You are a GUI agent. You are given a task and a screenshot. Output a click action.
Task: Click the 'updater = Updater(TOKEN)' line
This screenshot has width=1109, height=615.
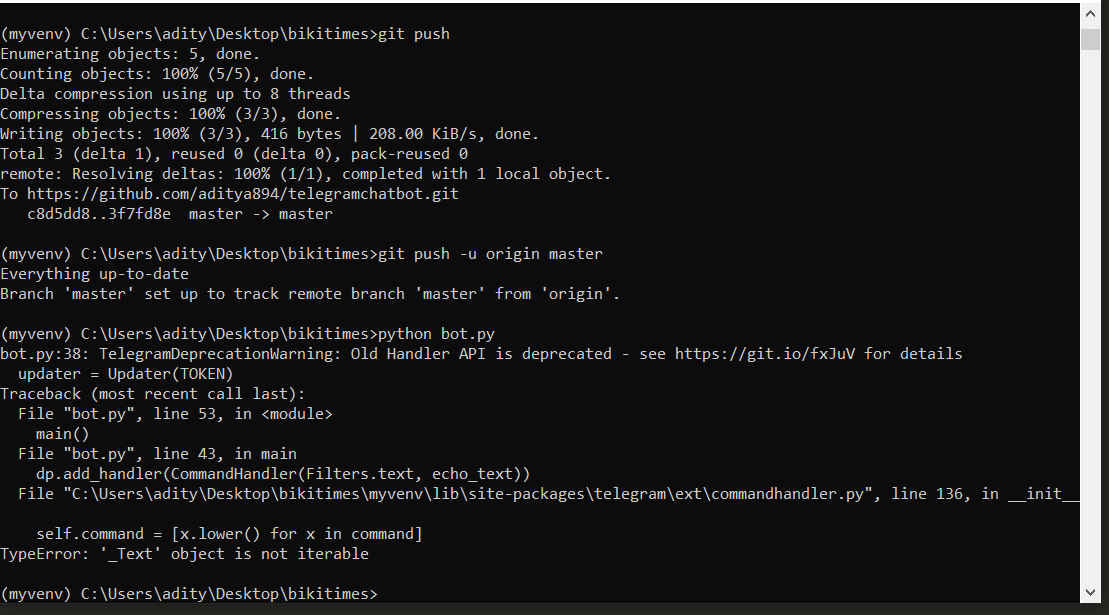click(x=125, y=374)
